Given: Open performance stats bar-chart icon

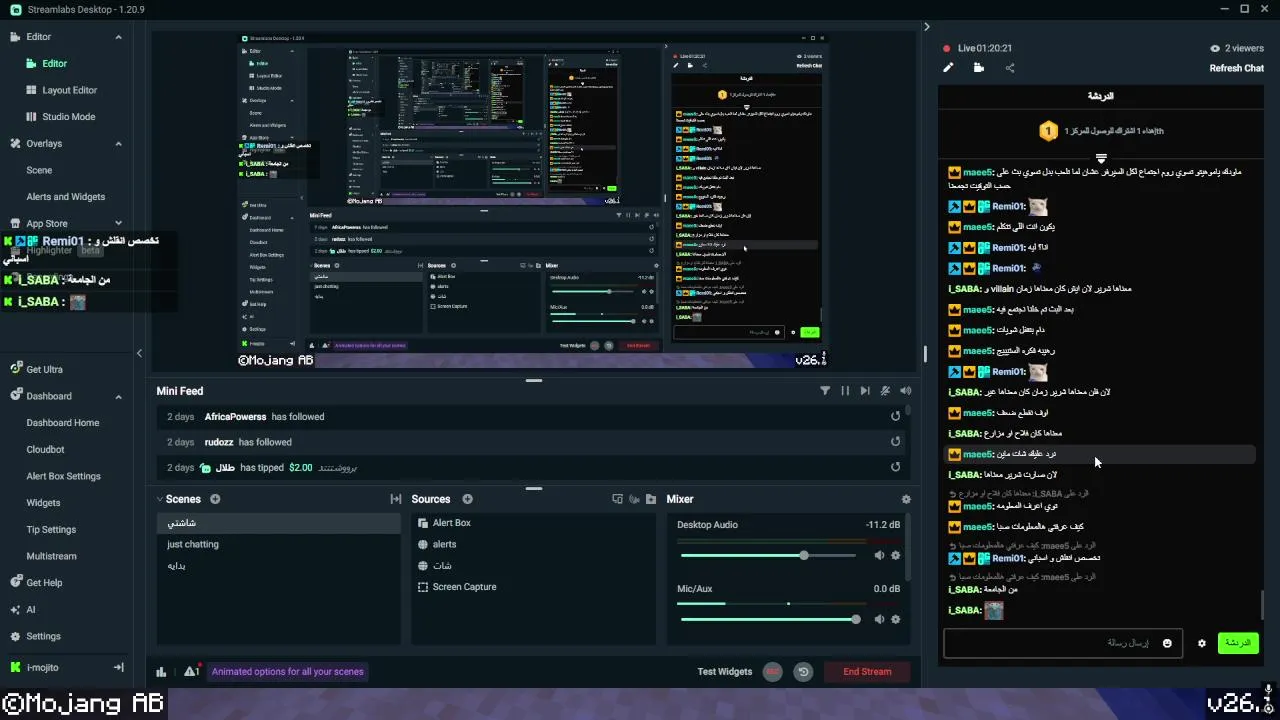Looking at the screenshot, I should [x=161, y=672].
